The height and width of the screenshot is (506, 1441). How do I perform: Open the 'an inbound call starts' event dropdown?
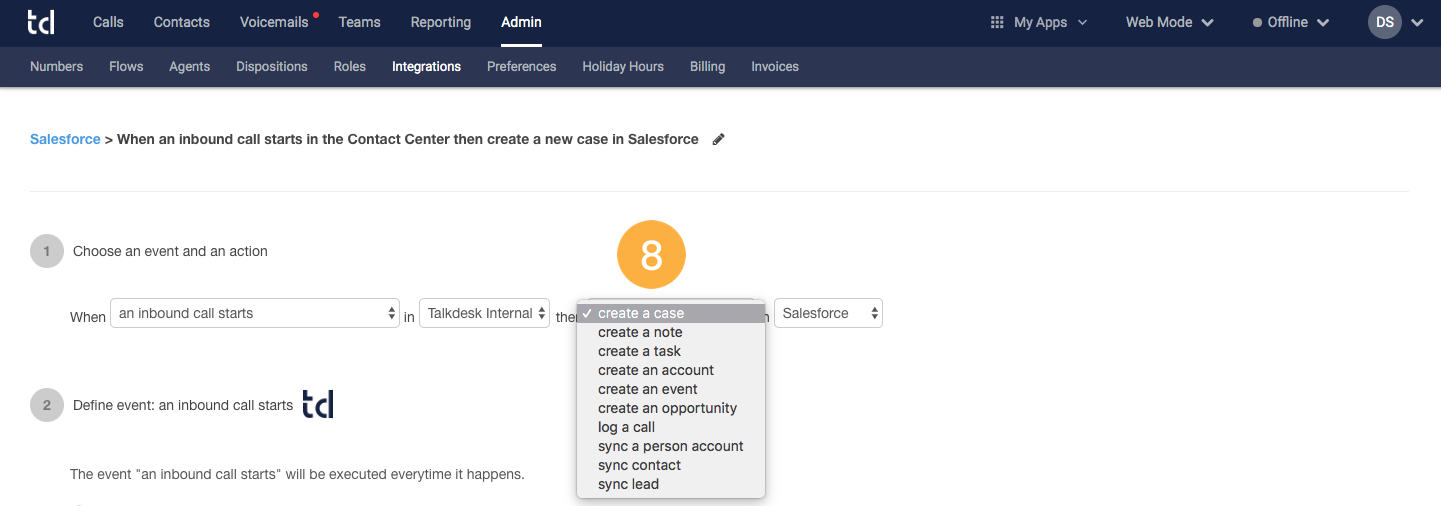tap(255, 313)
